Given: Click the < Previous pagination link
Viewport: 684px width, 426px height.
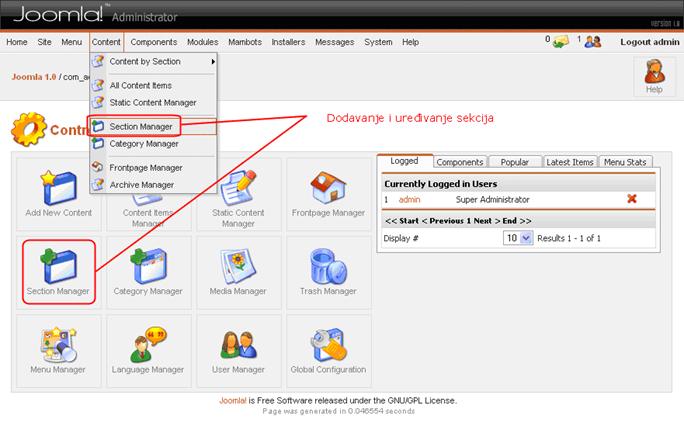Looking at the screenshot, I should [x=443, y=221].
